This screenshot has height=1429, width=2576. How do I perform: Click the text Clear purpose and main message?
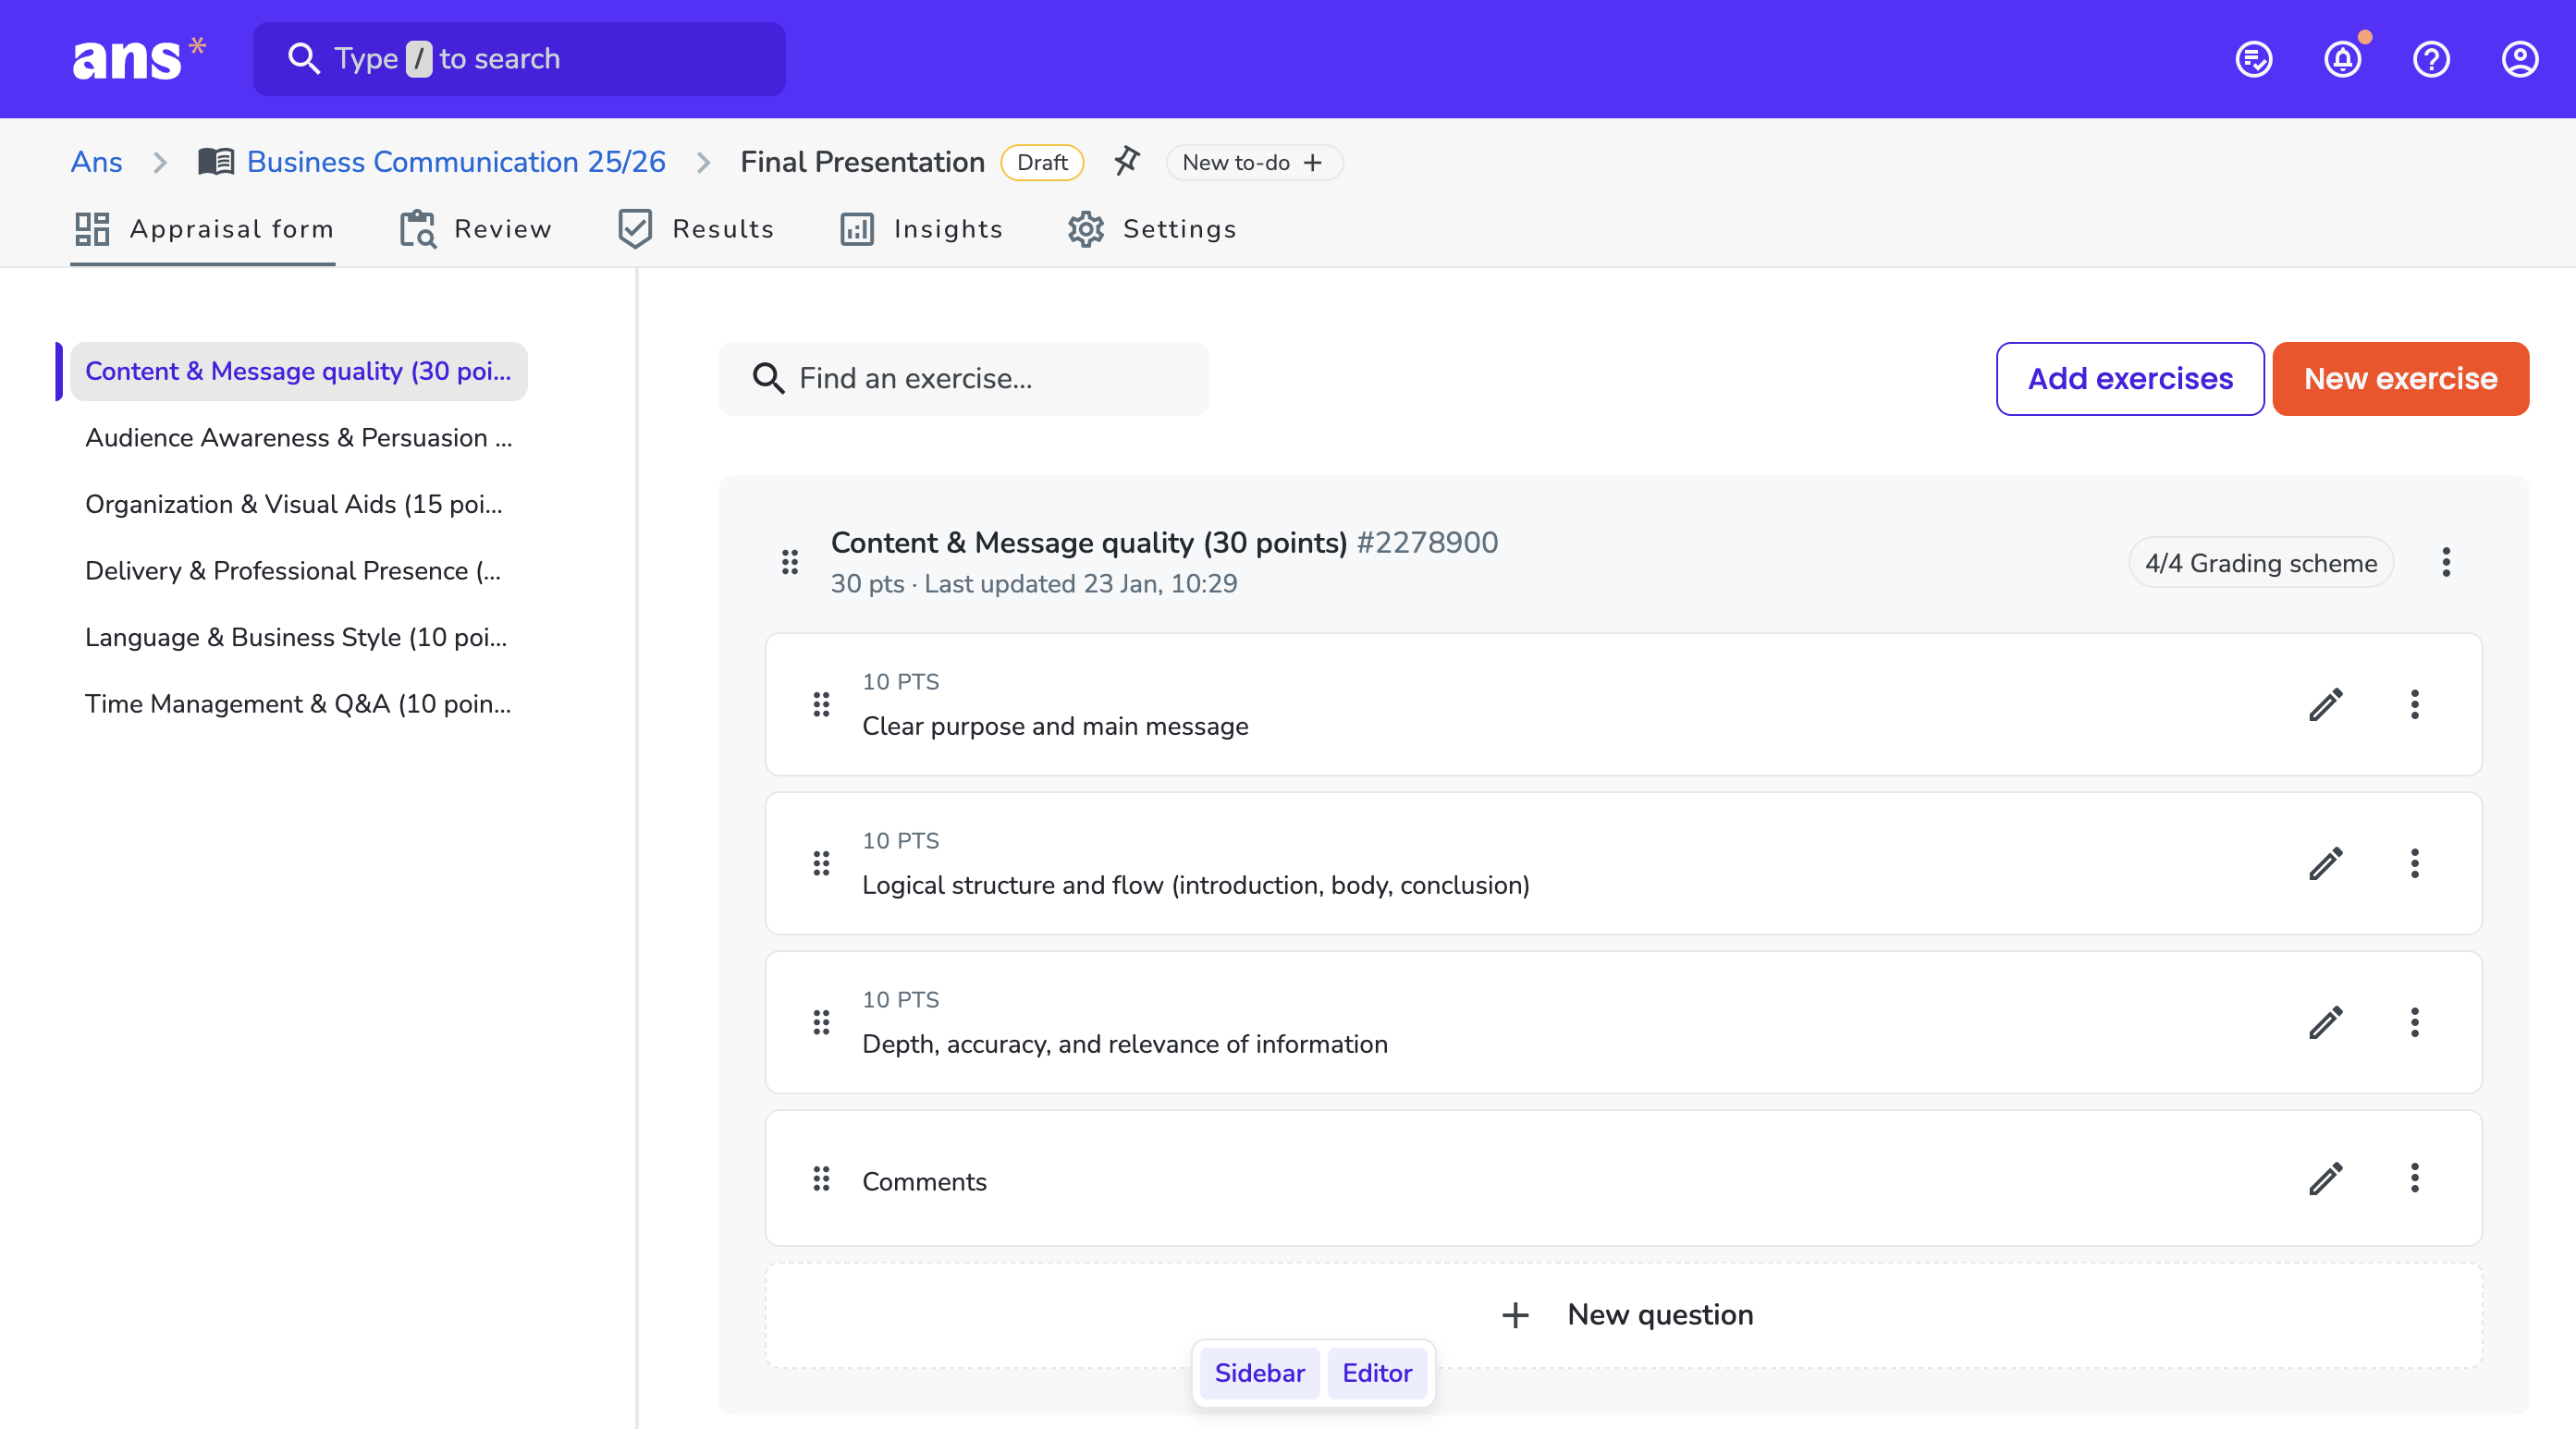click(1055, 726)
